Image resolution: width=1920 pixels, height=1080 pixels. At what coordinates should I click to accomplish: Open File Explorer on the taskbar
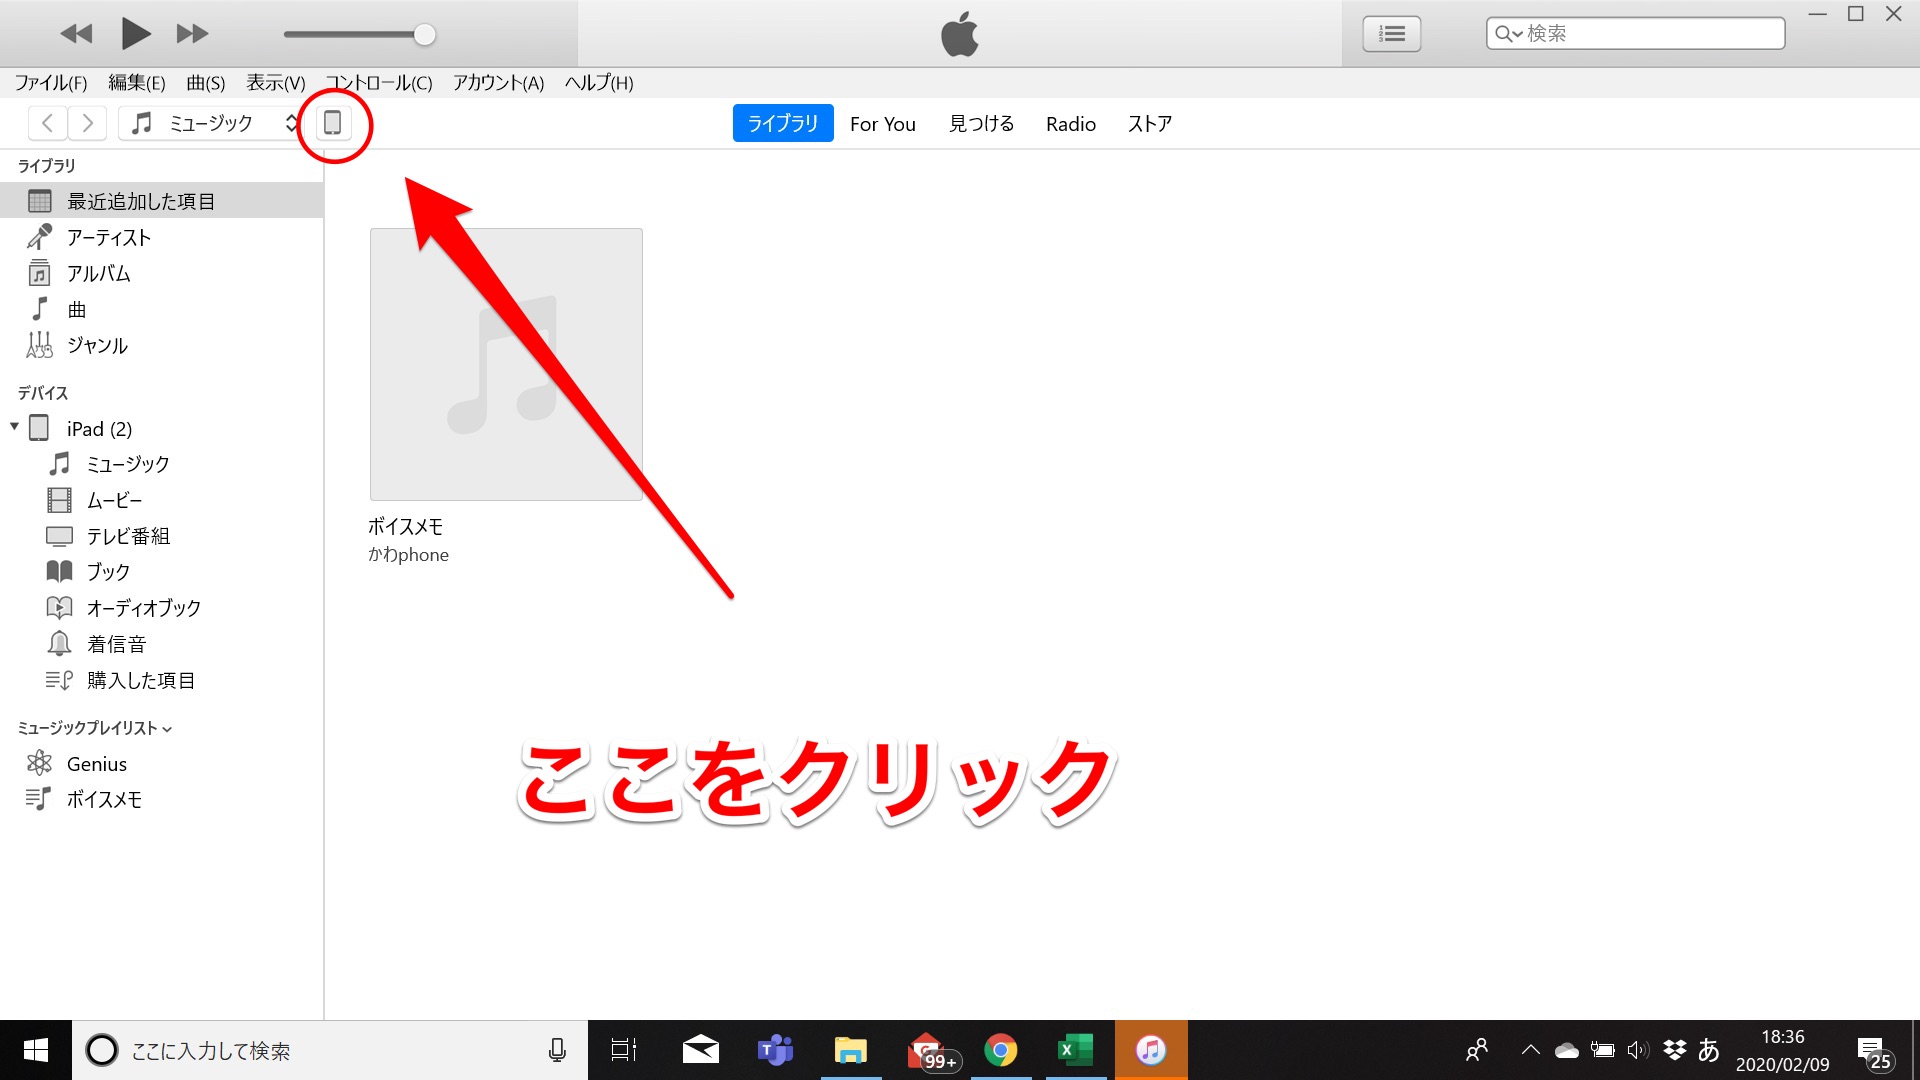pyautogui.click(x=850, y=1050)
